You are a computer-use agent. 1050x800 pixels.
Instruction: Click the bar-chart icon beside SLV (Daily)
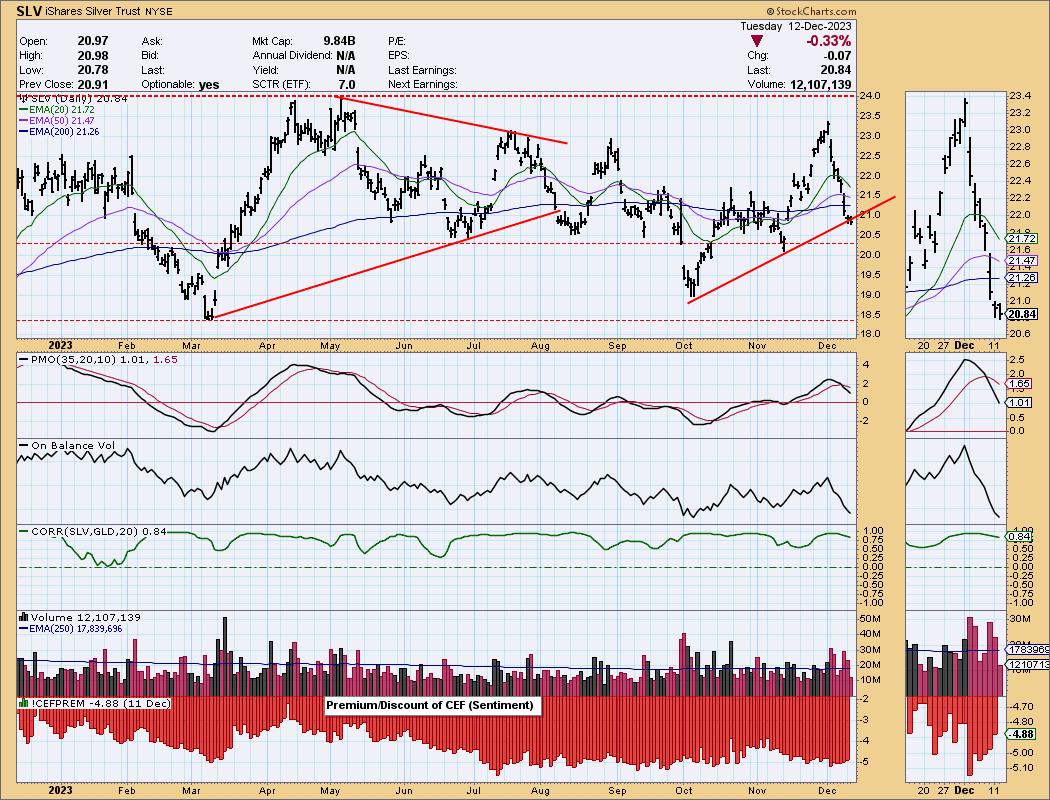(x=25, y=98)
